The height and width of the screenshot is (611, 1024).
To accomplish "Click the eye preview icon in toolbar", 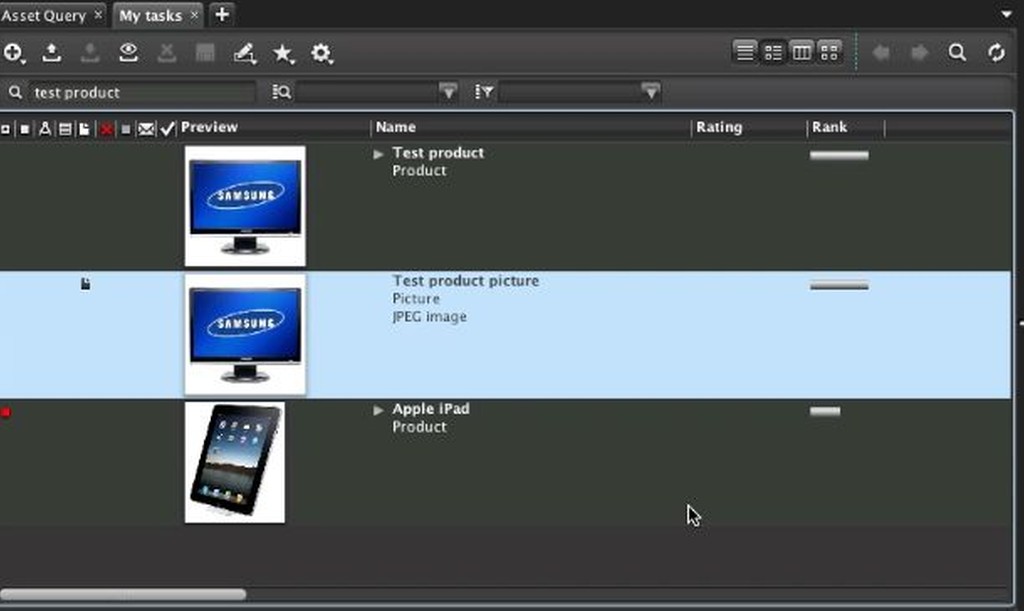I will click(128, 53).
